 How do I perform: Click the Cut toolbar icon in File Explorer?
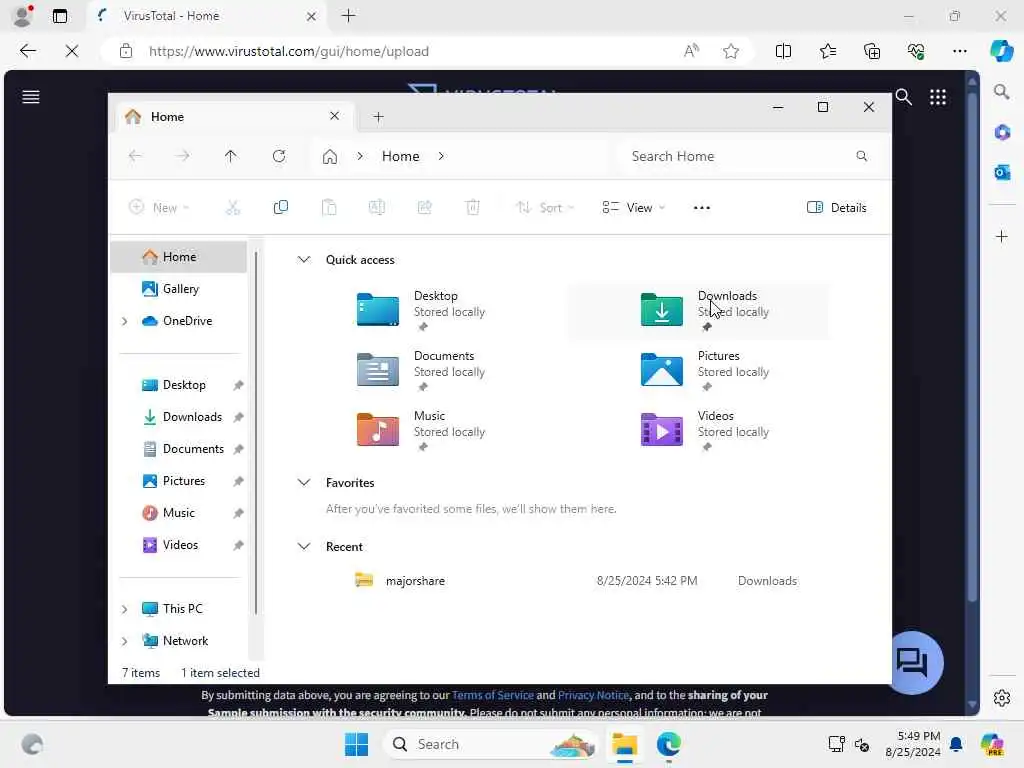pos(232,208)
